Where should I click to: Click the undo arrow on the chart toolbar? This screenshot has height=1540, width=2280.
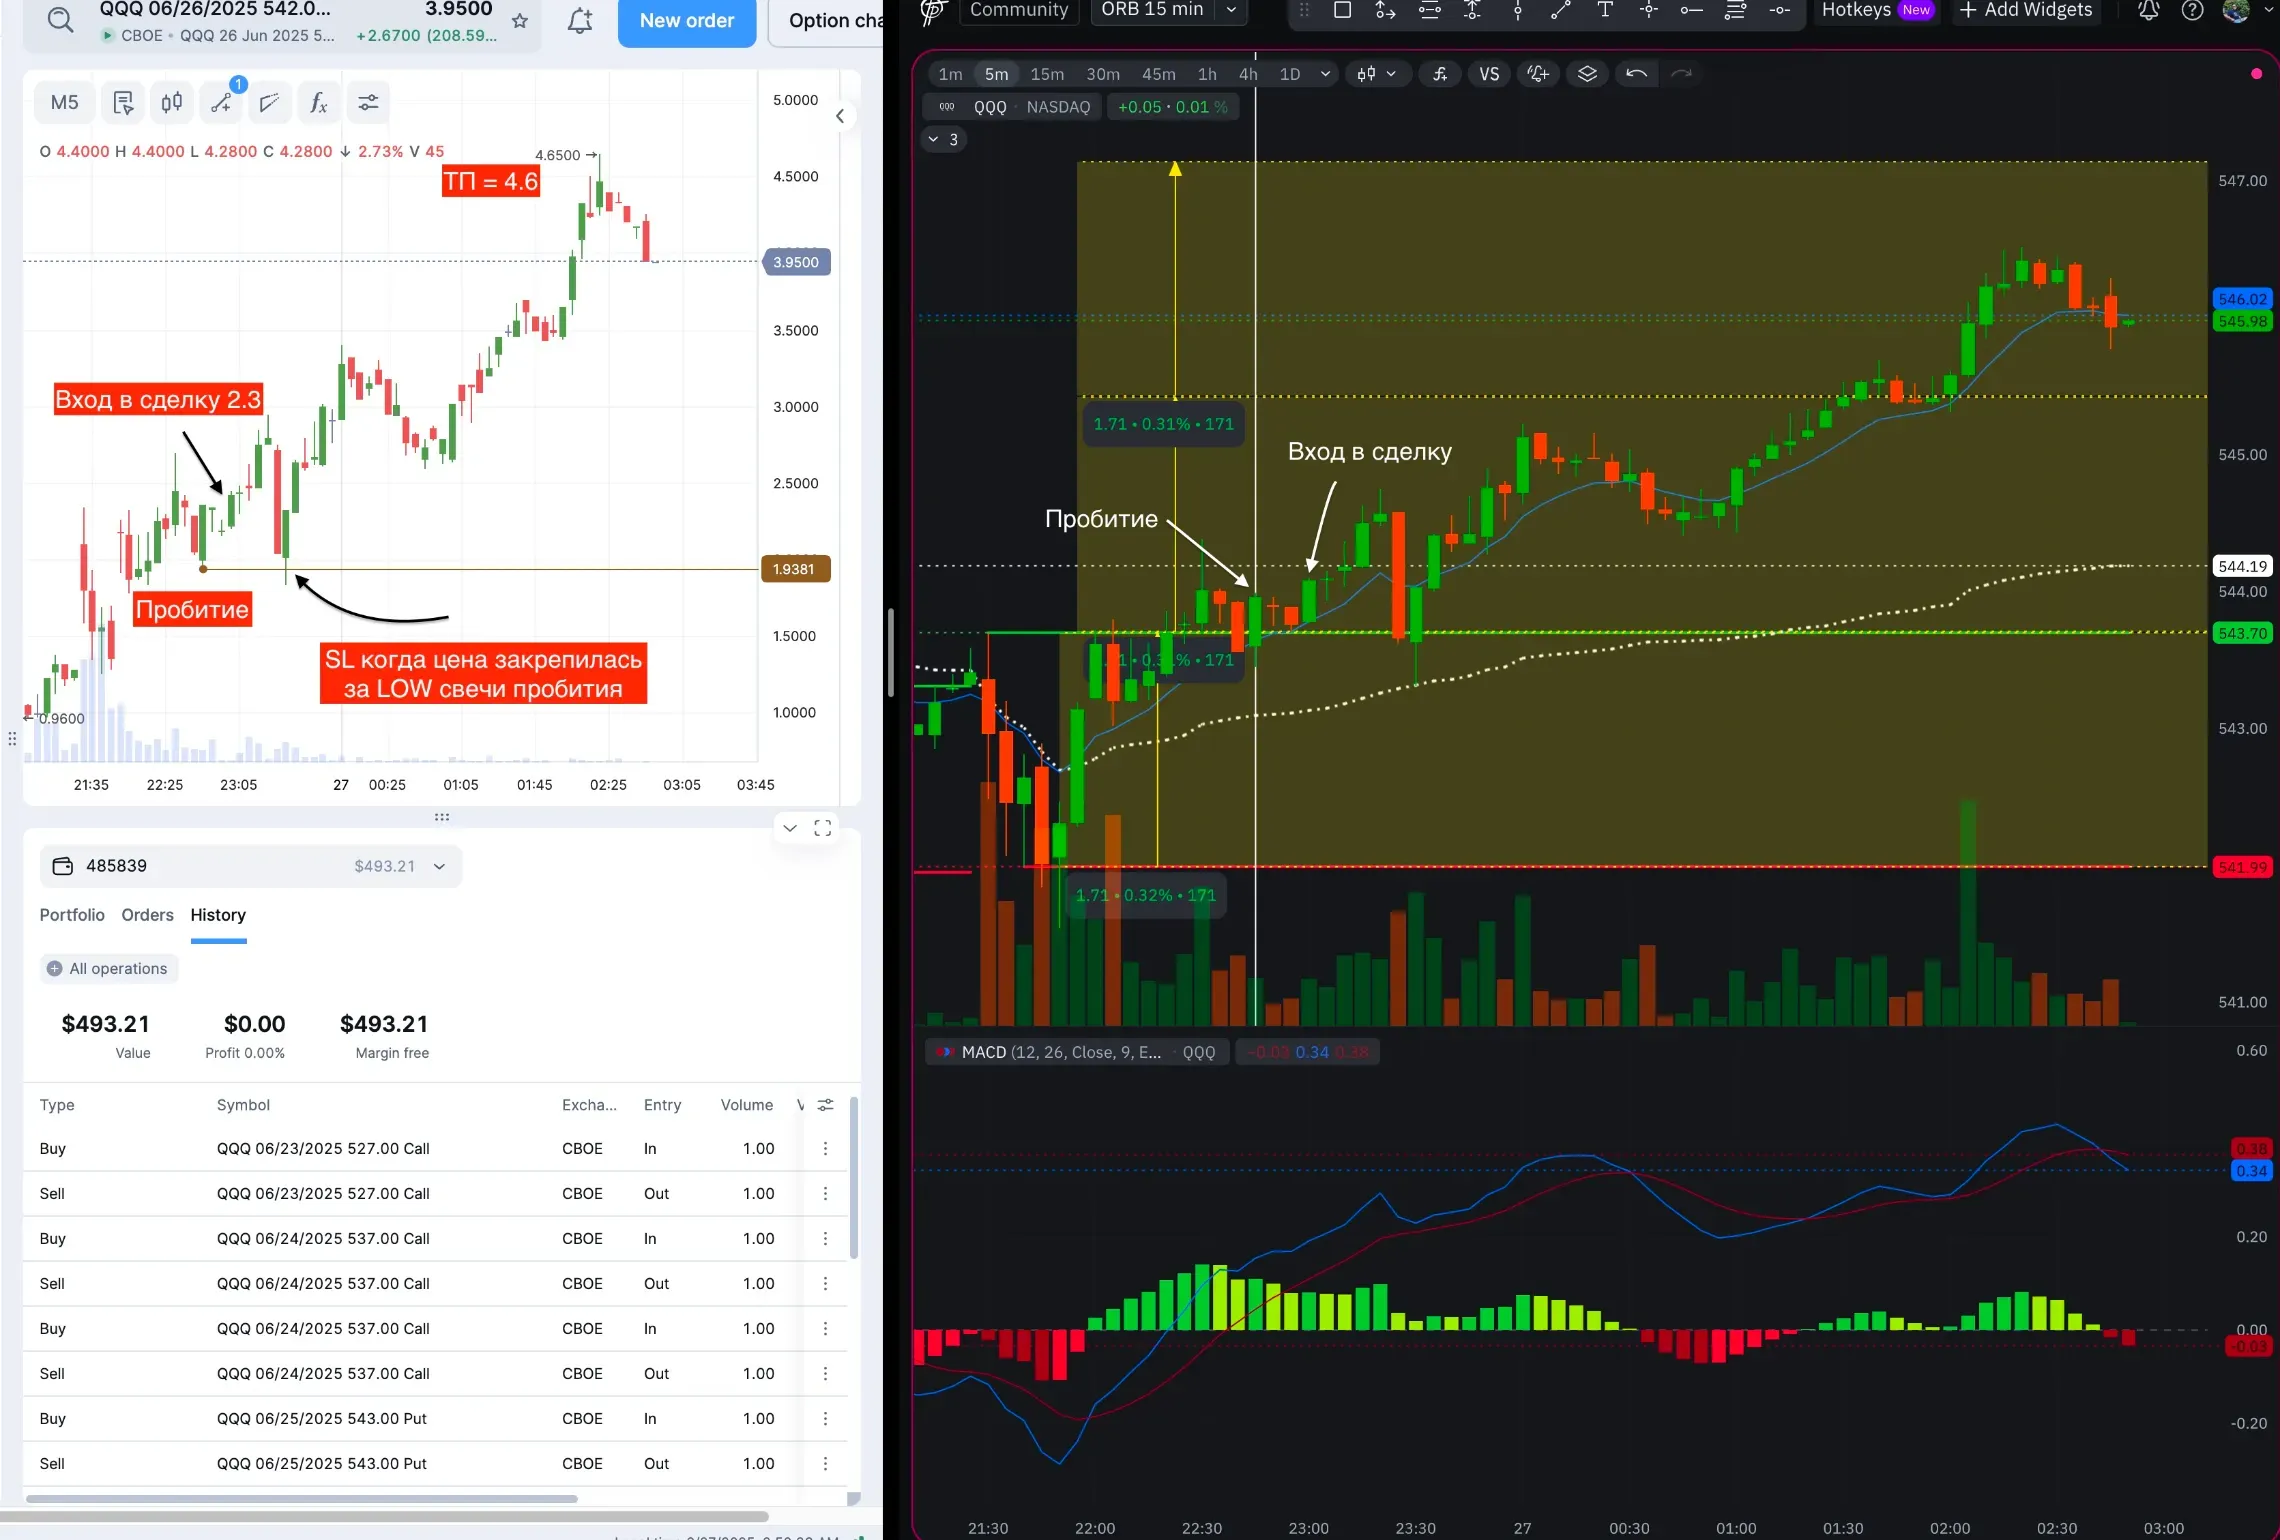1636,74
